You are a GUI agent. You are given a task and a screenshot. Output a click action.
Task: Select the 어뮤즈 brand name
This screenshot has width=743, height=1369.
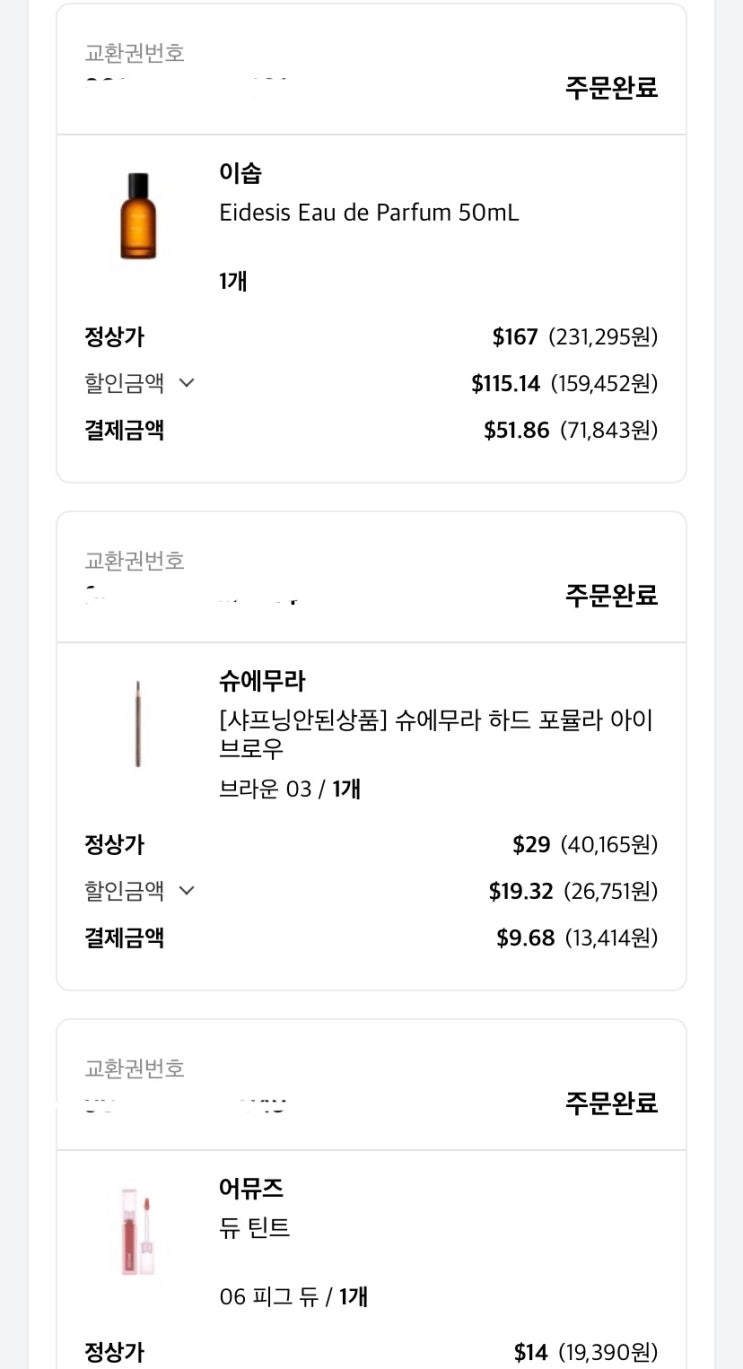[x=251, y=1188]
